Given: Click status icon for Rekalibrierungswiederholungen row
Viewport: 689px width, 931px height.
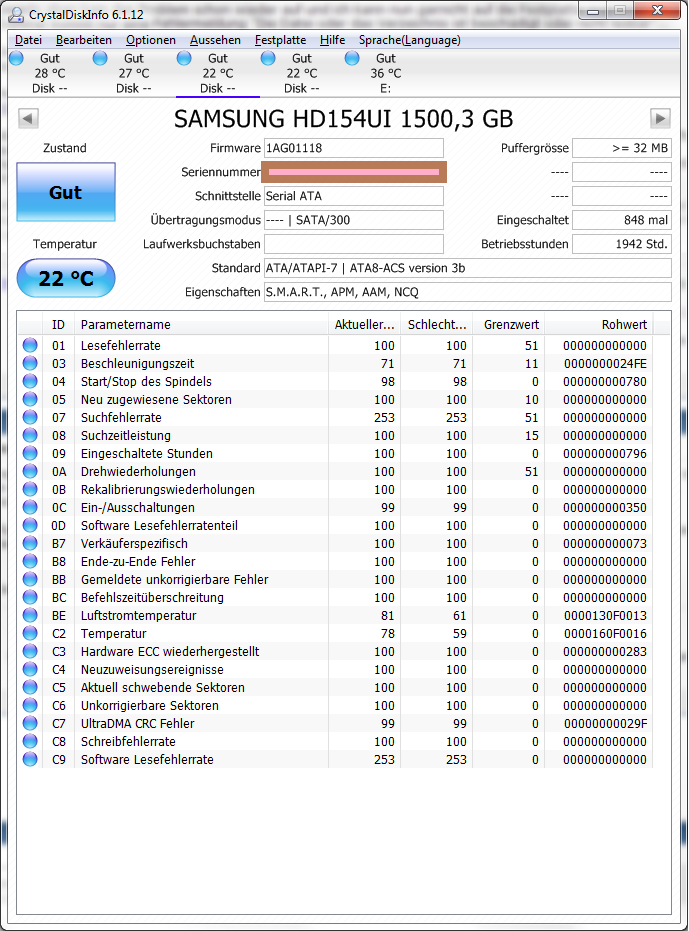Looking at the screenshot, I should pos(30,489).
